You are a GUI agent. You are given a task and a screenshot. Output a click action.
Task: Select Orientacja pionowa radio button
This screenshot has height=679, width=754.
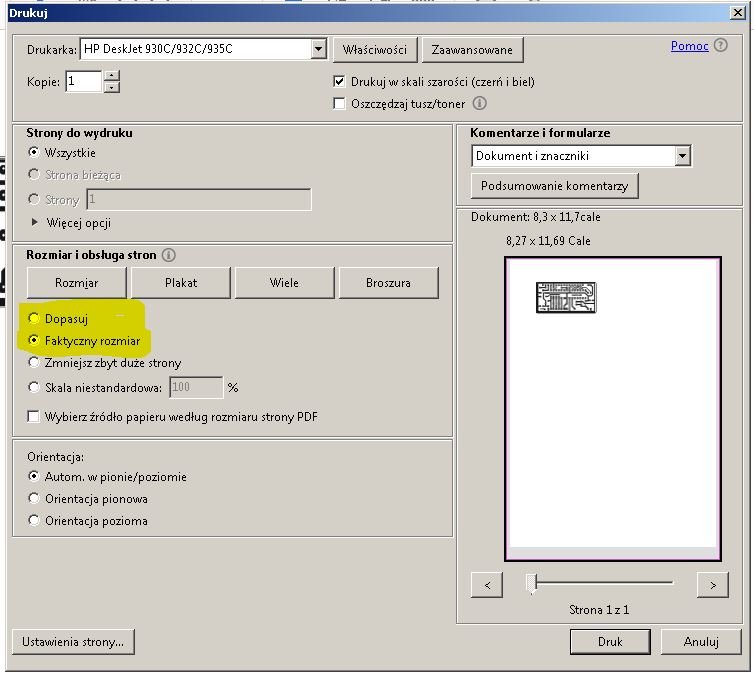pos(34,498)
